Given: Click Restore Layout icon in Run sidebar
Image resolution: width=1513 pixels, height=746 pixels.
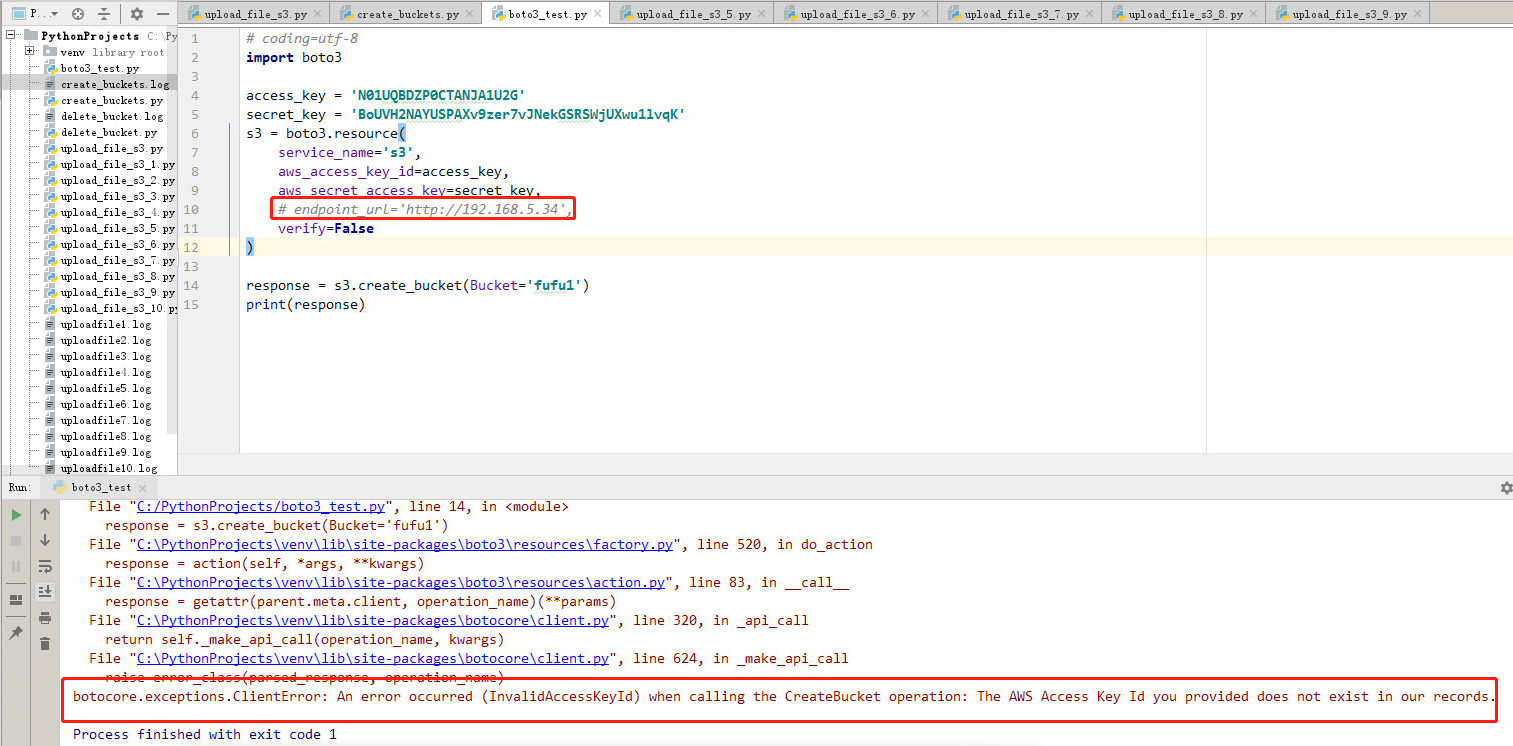Looking at the screenshot, I should pyautogui.click(x=16, y=600).
